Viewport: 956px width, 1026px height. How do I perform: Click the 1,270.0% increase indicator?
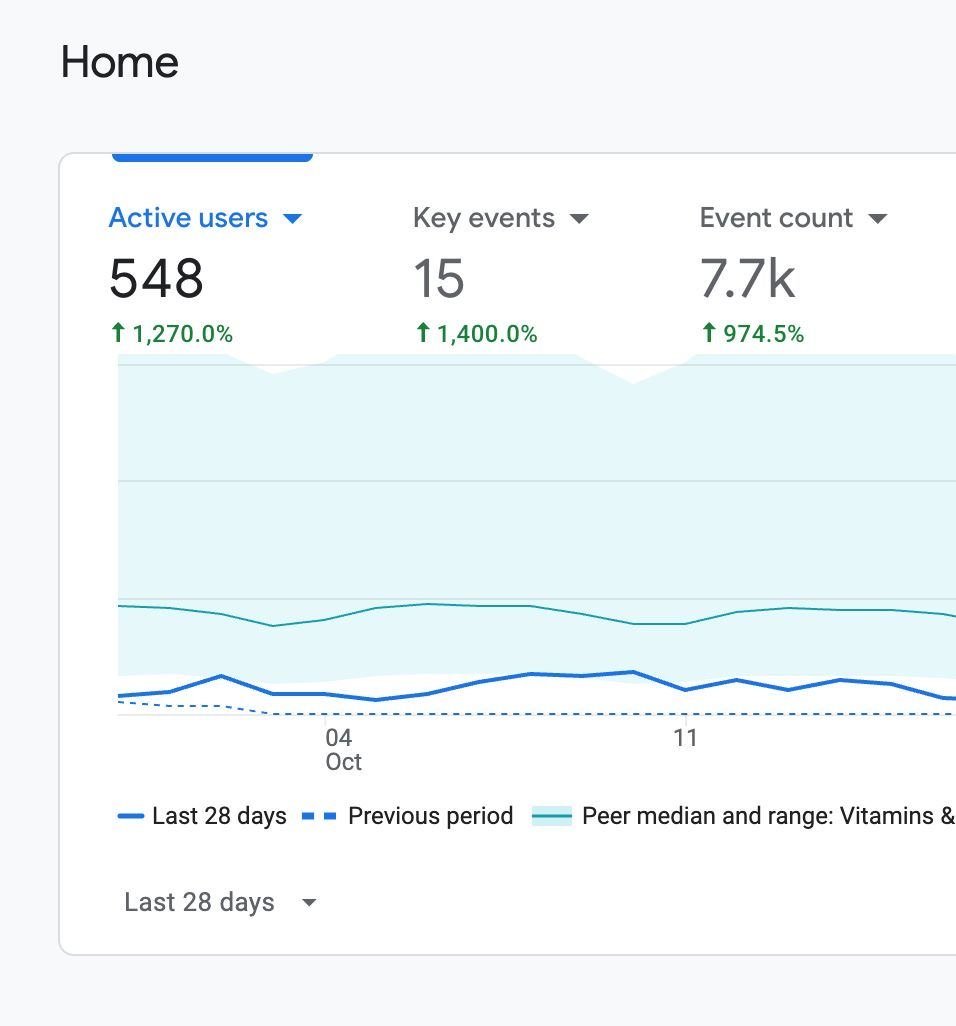[171, 334]
